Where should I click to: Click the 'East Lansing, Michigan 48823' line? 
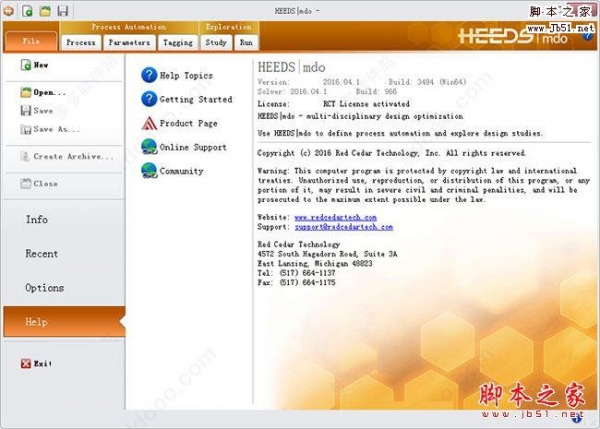315,263
